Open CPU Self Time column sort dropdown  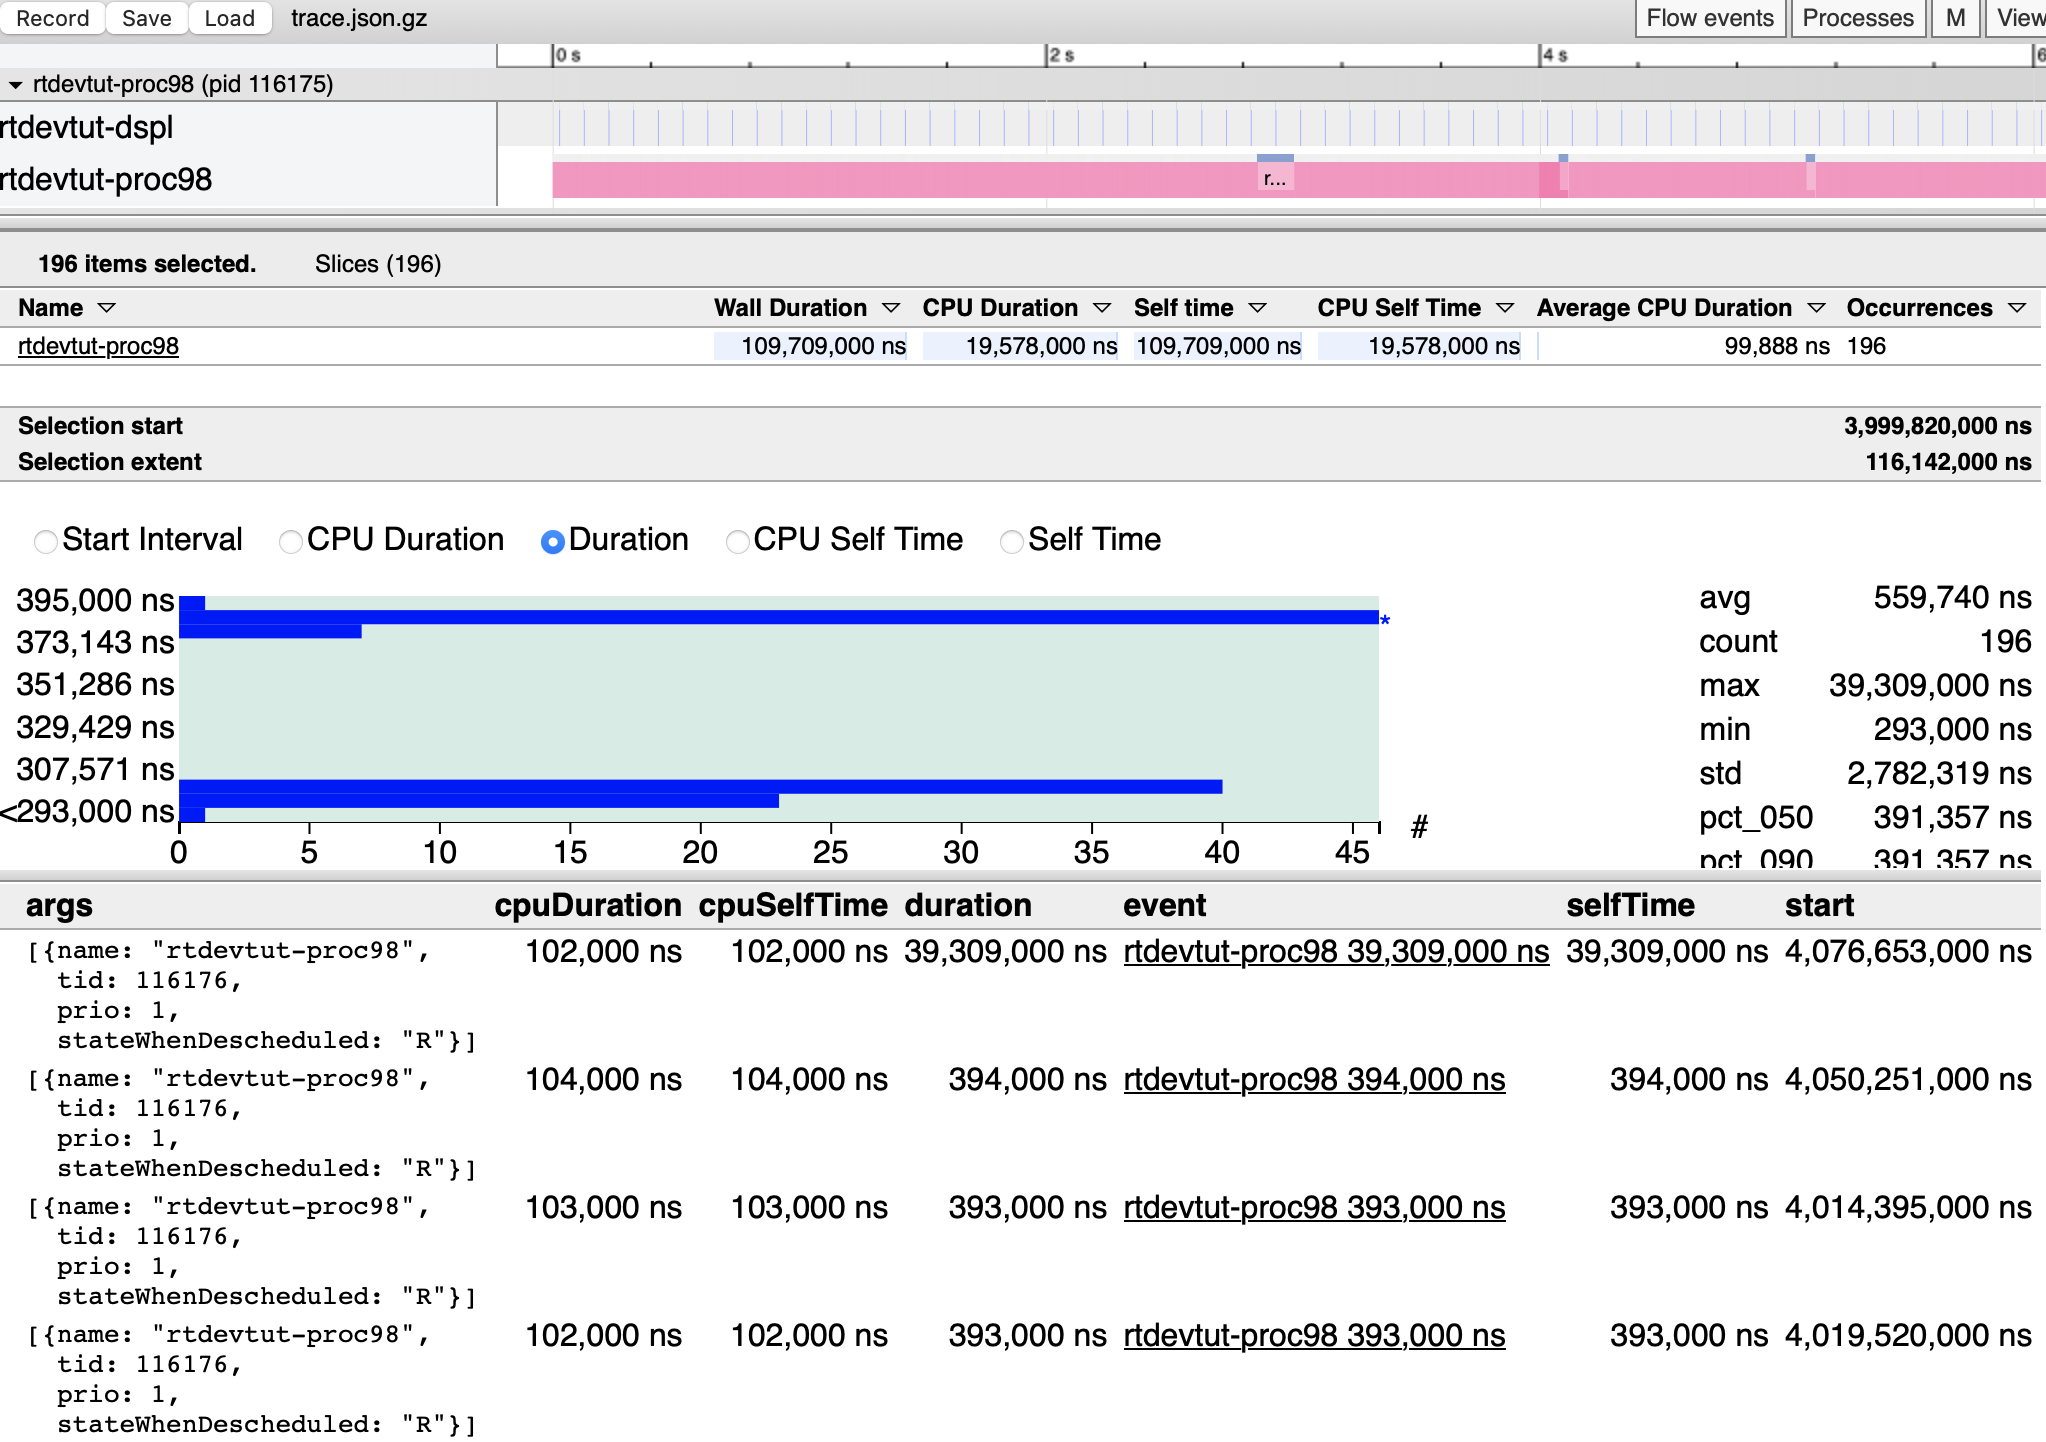click(1504, 308)
